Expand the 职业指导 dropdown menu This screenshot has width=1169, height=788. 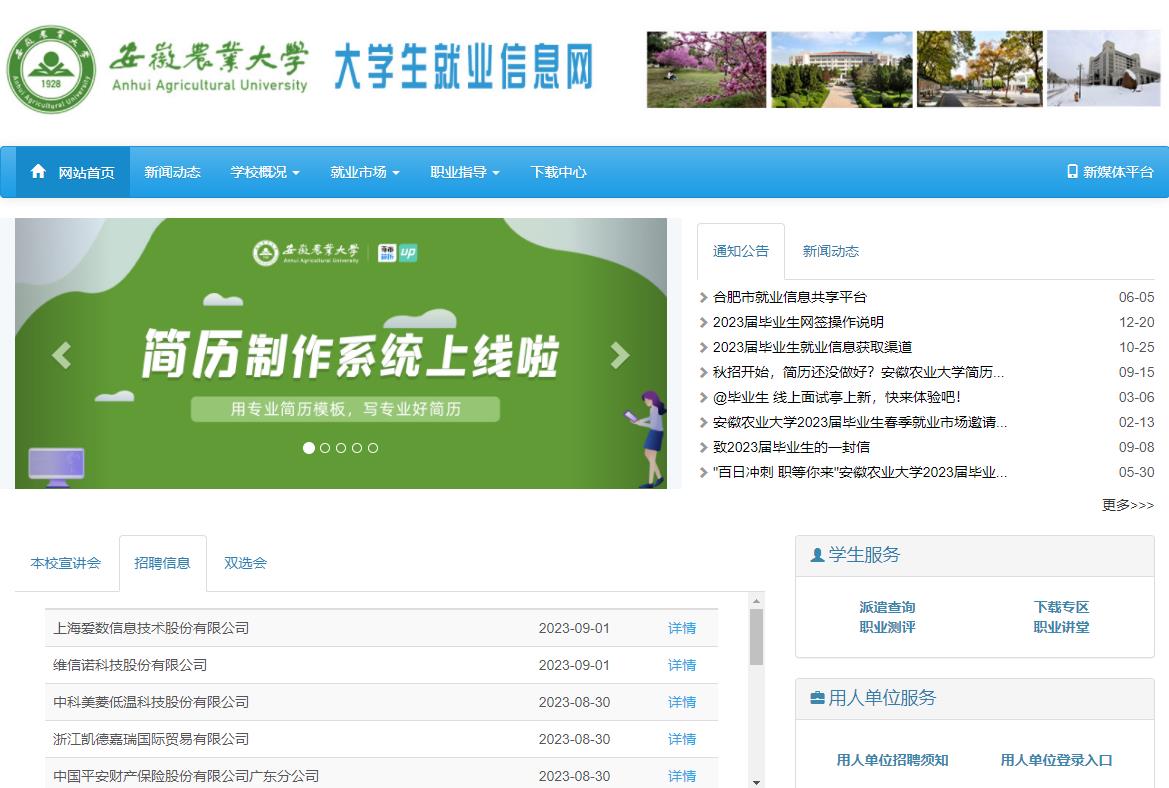(x=465, y=172)
